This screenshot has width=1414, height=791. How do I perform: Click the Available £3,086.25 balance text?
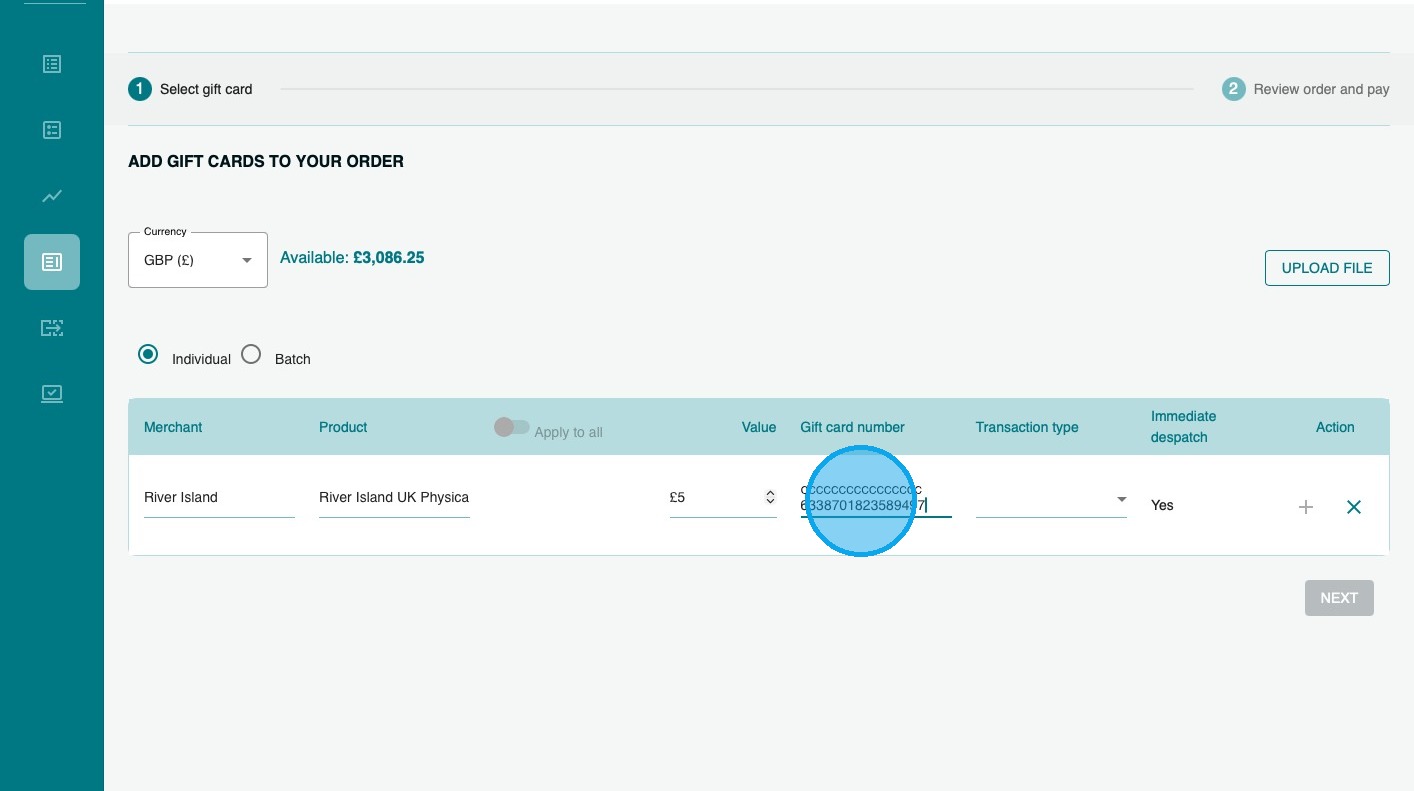point(352,258)
